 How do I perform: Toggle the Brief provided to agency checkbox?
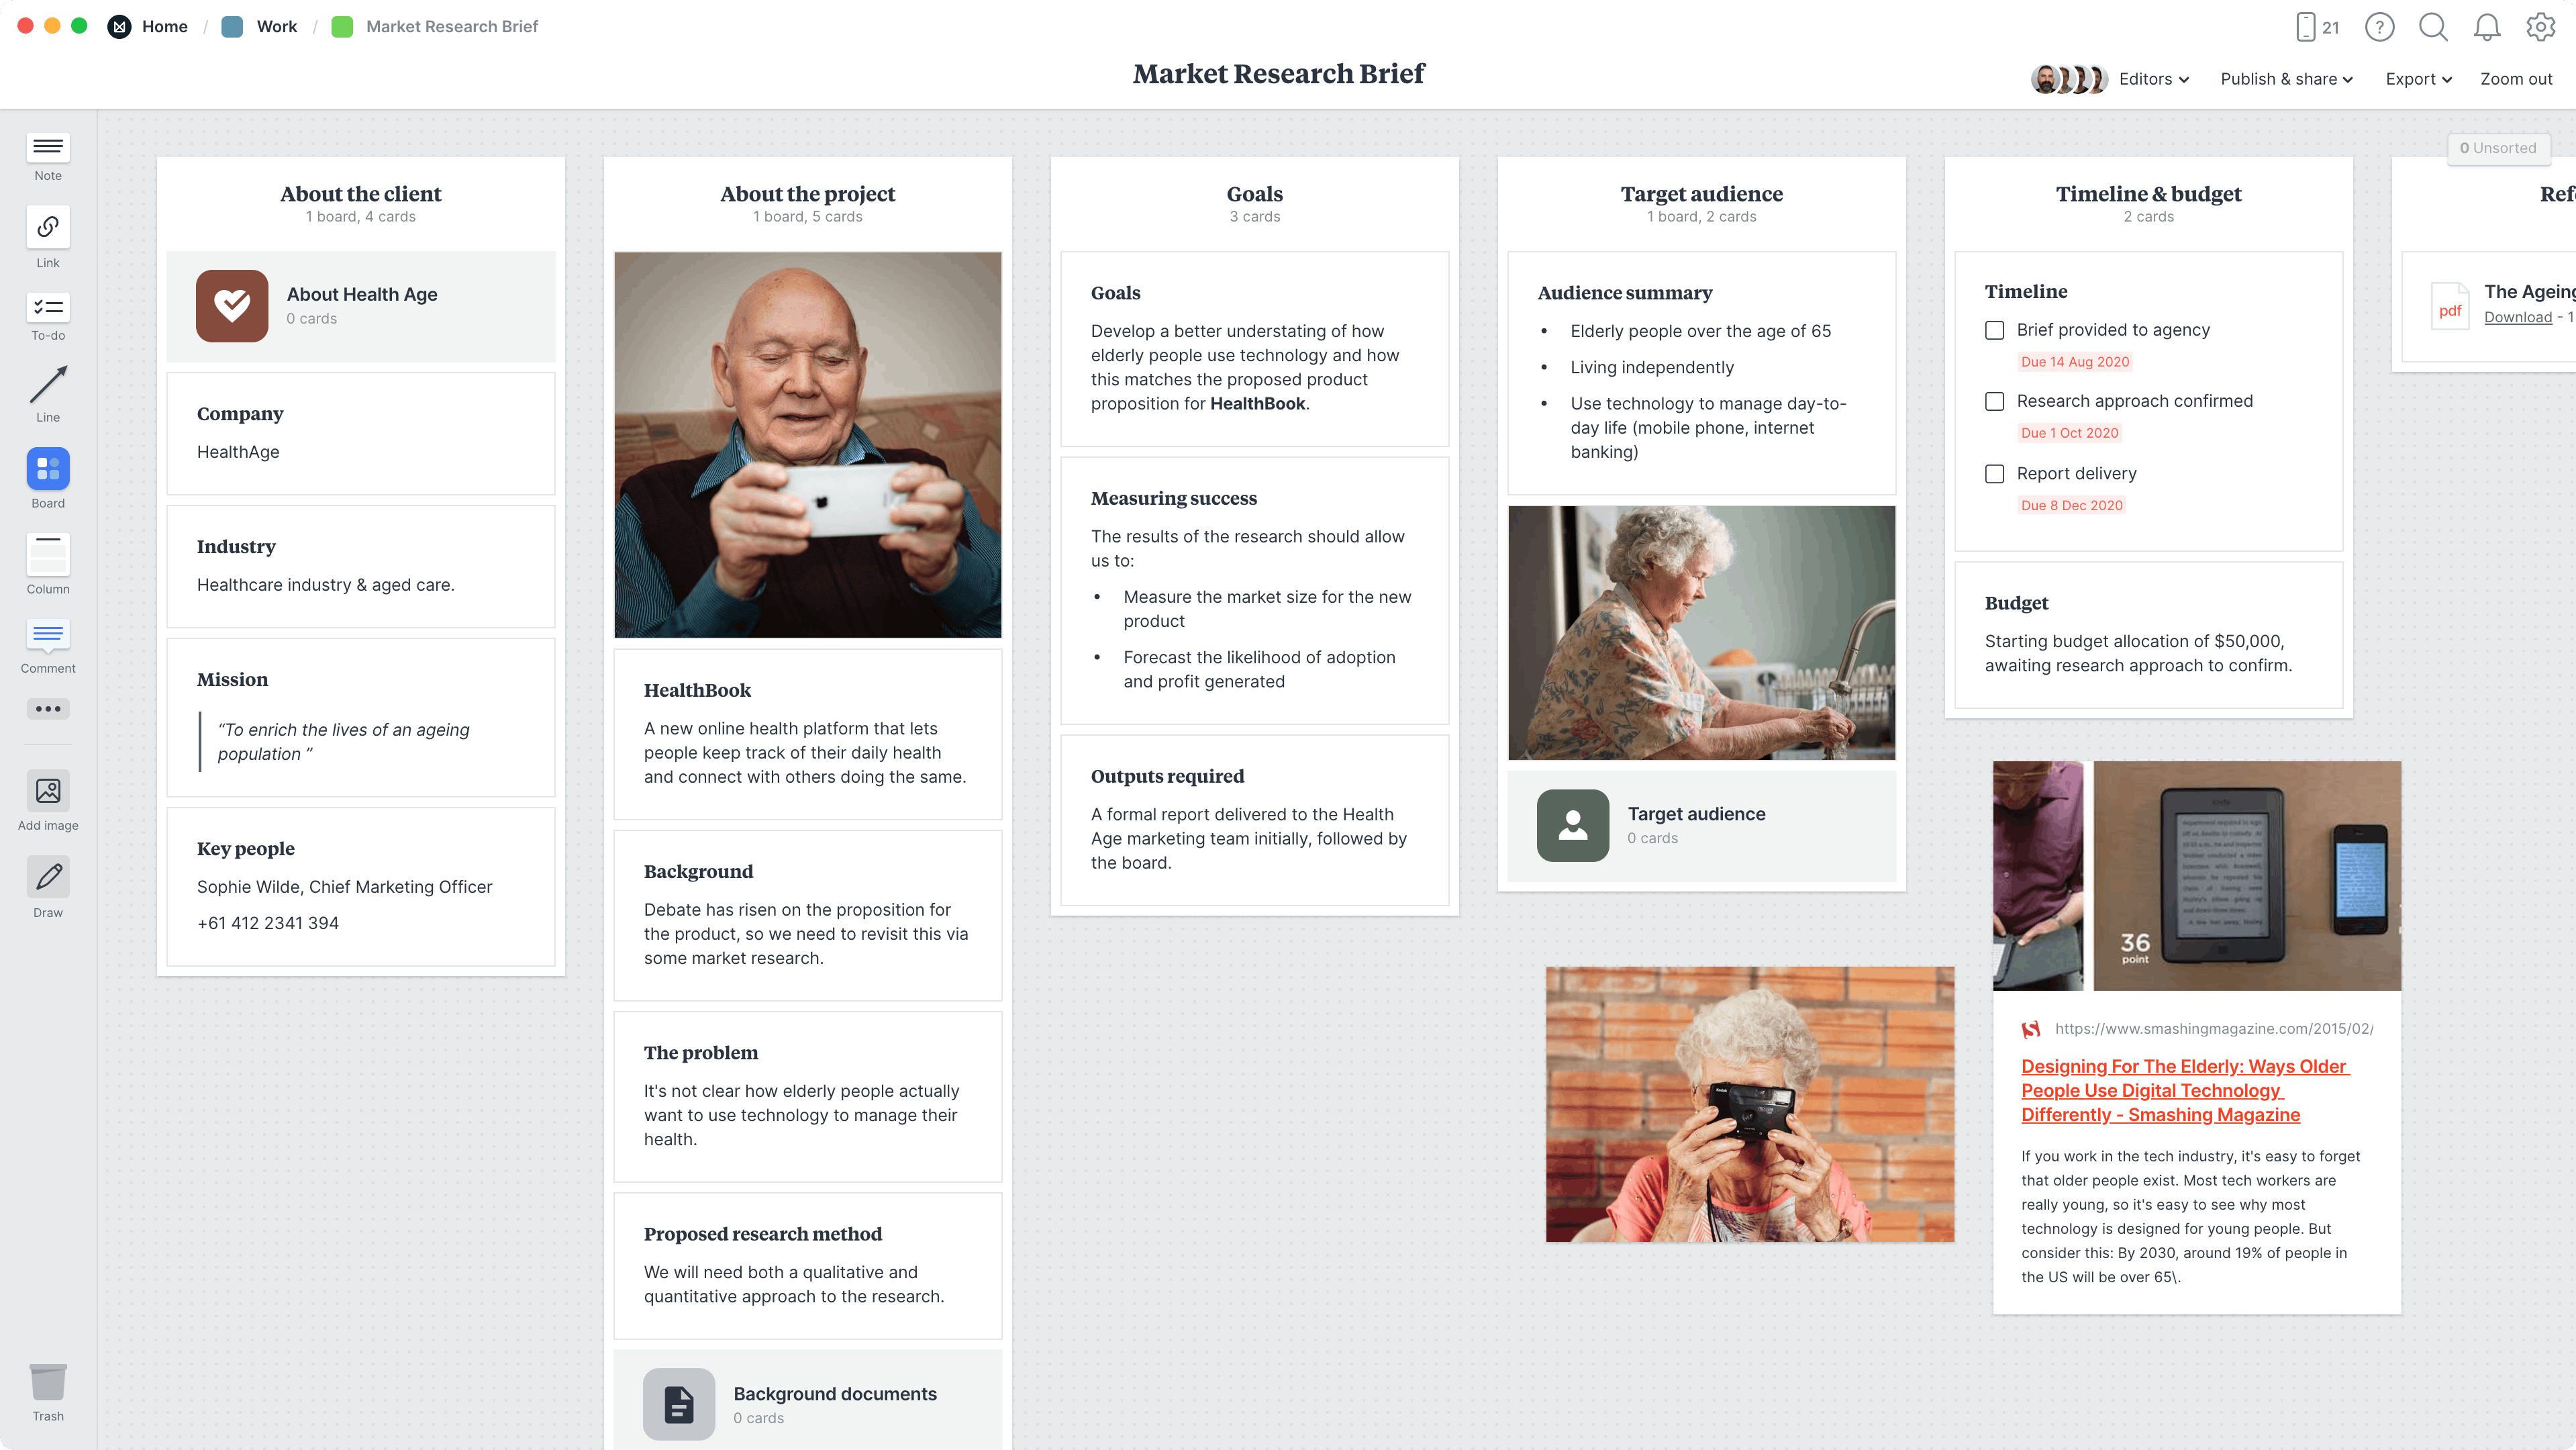tap(1995, 330)
